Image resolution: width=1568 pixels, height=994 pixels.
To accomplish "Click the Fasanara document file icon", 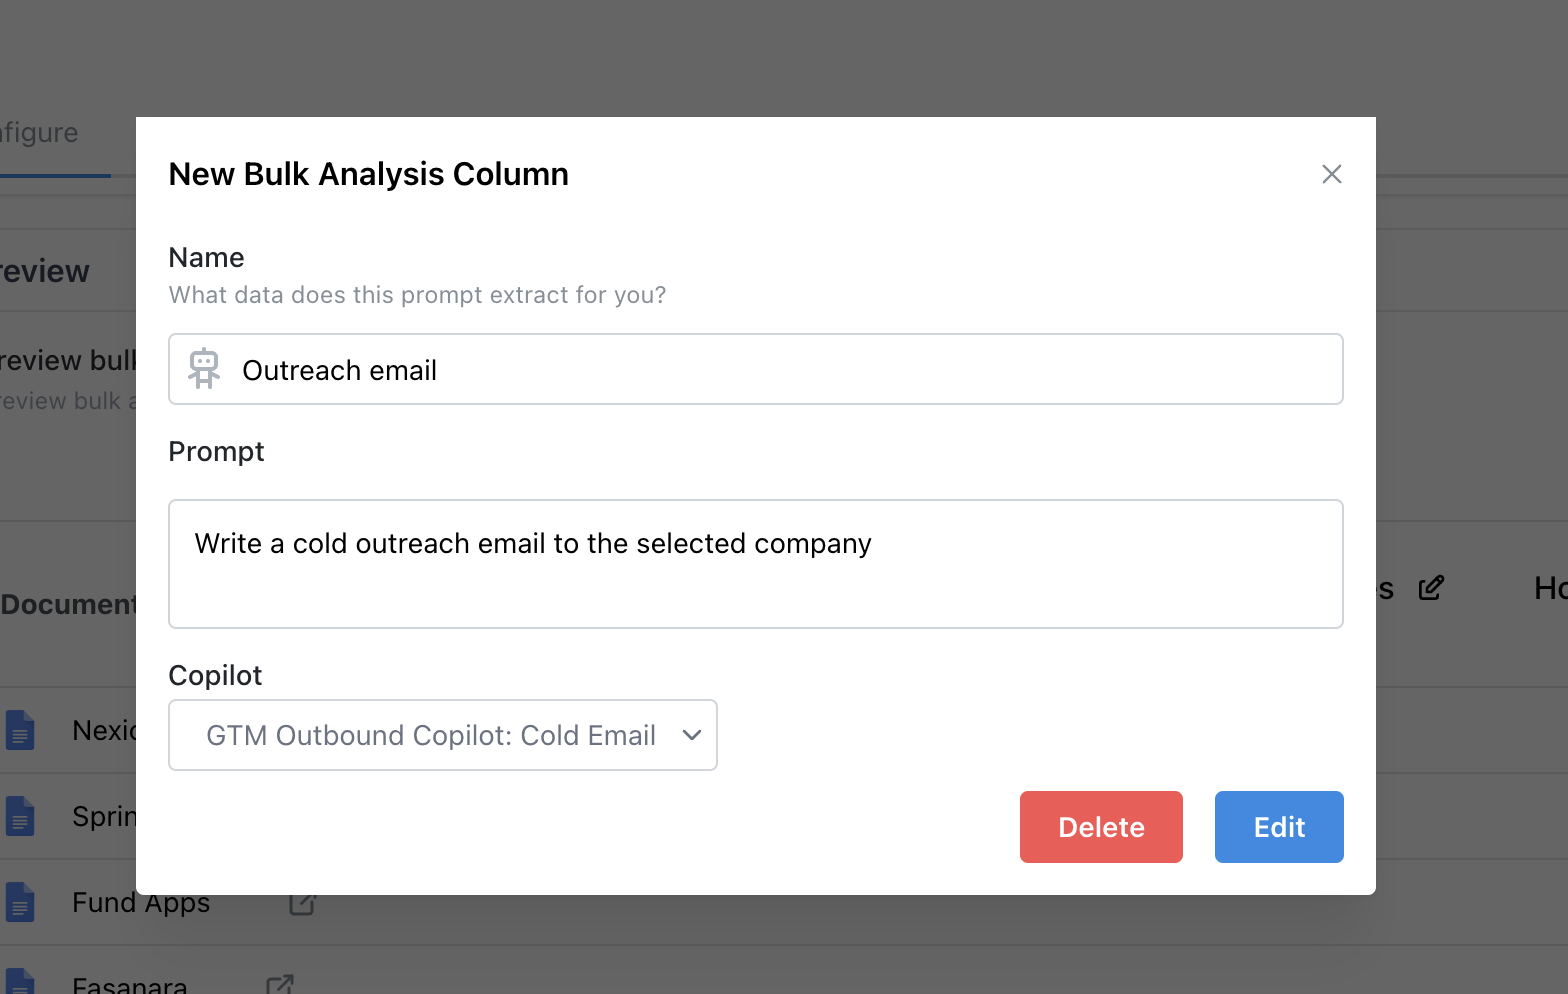I will point(20,982).
